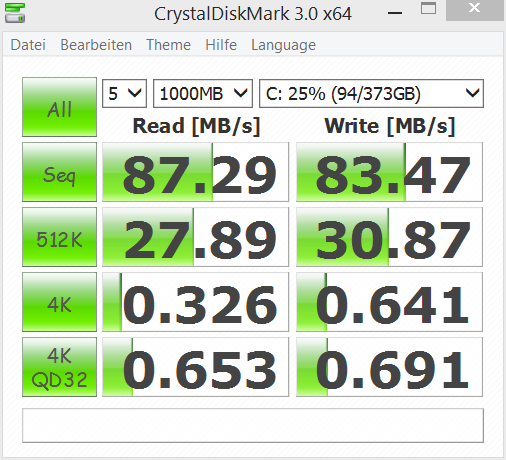
Task: Open the drive selector C: 25% dropdown
Action: (x=371, y=94)
